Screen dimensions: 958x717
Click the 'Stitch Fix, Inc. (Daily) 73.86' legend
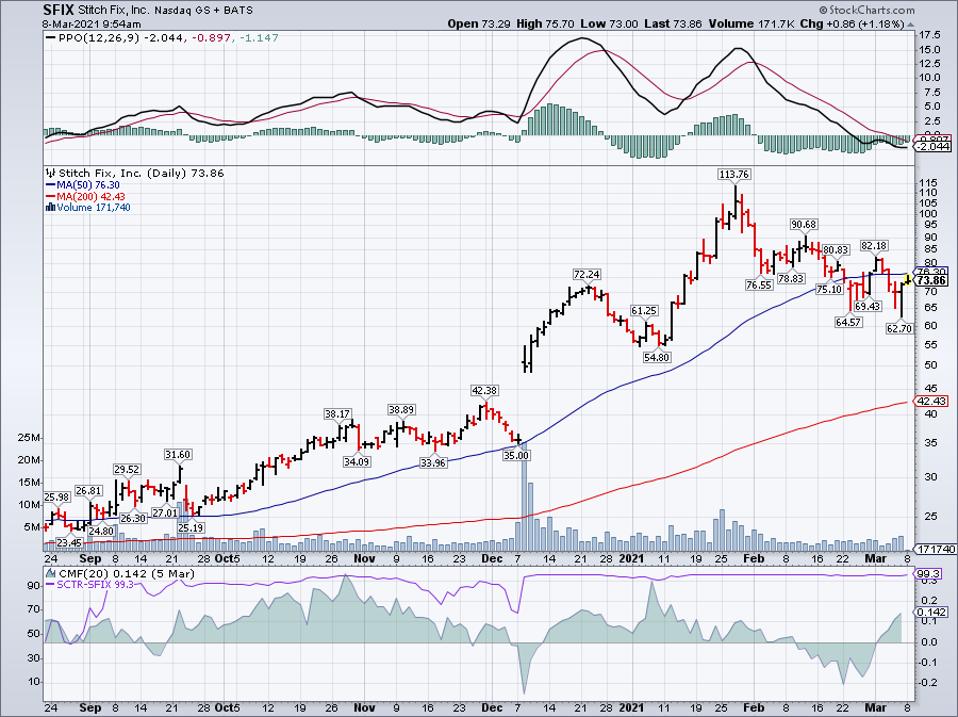pyautogui.click(x=135, y=173)
